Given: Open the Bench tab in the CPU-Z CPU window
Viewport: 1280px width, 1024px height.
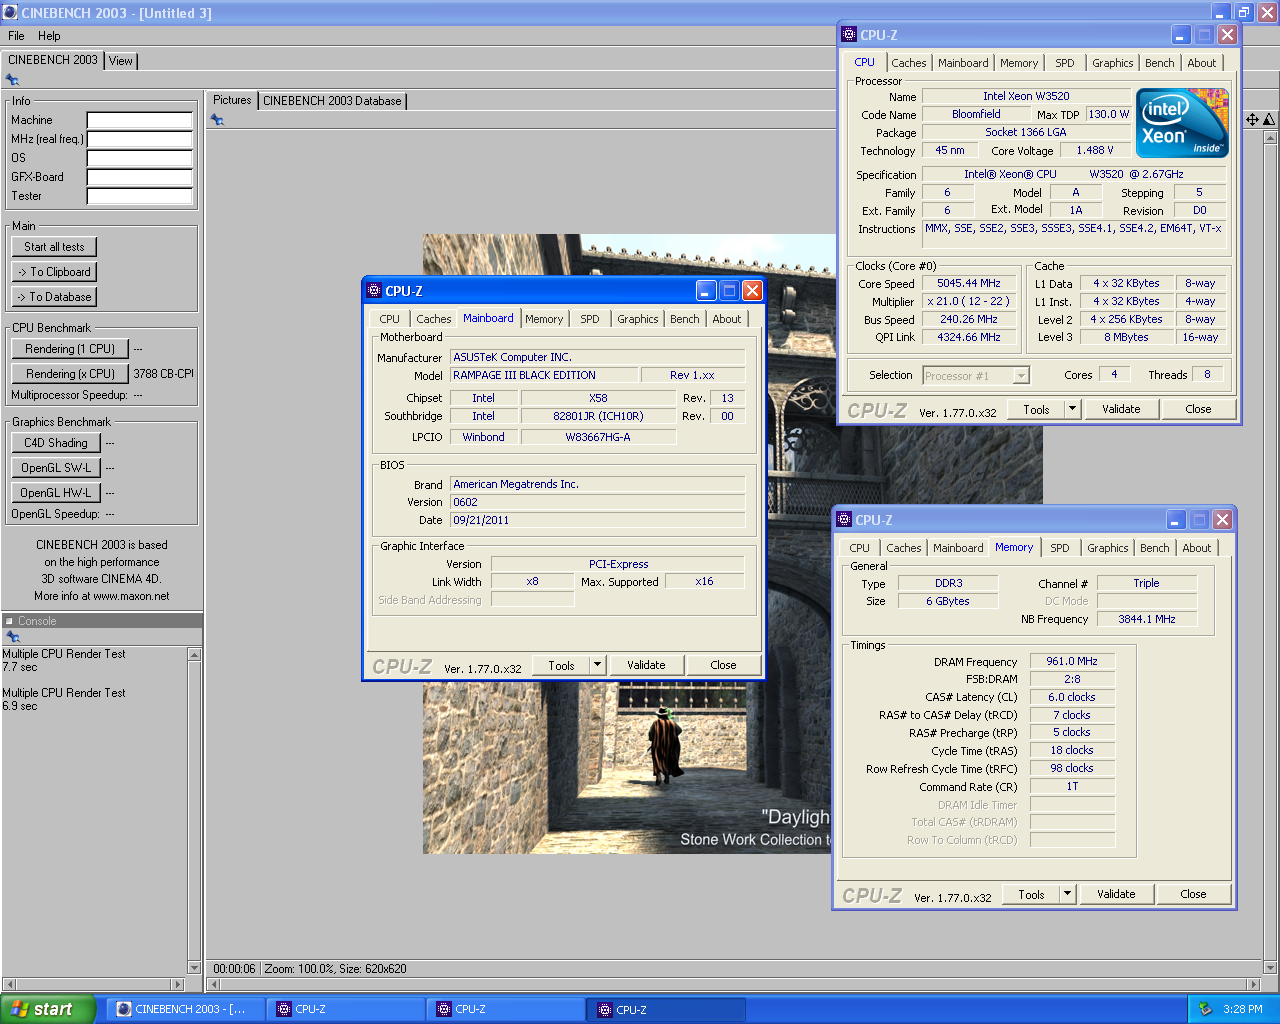Looking at the screenshot, I should point(1160,63).
